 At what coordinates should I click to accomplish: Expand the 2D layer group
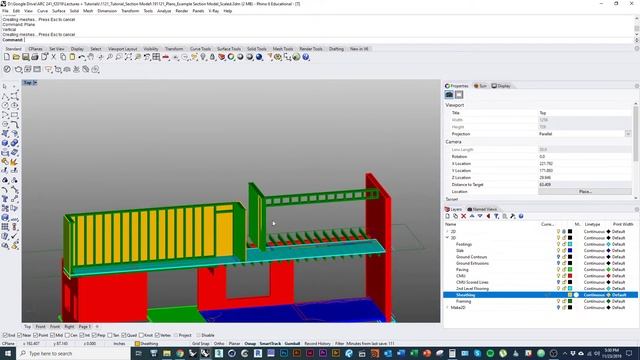(x=447, y=231)
